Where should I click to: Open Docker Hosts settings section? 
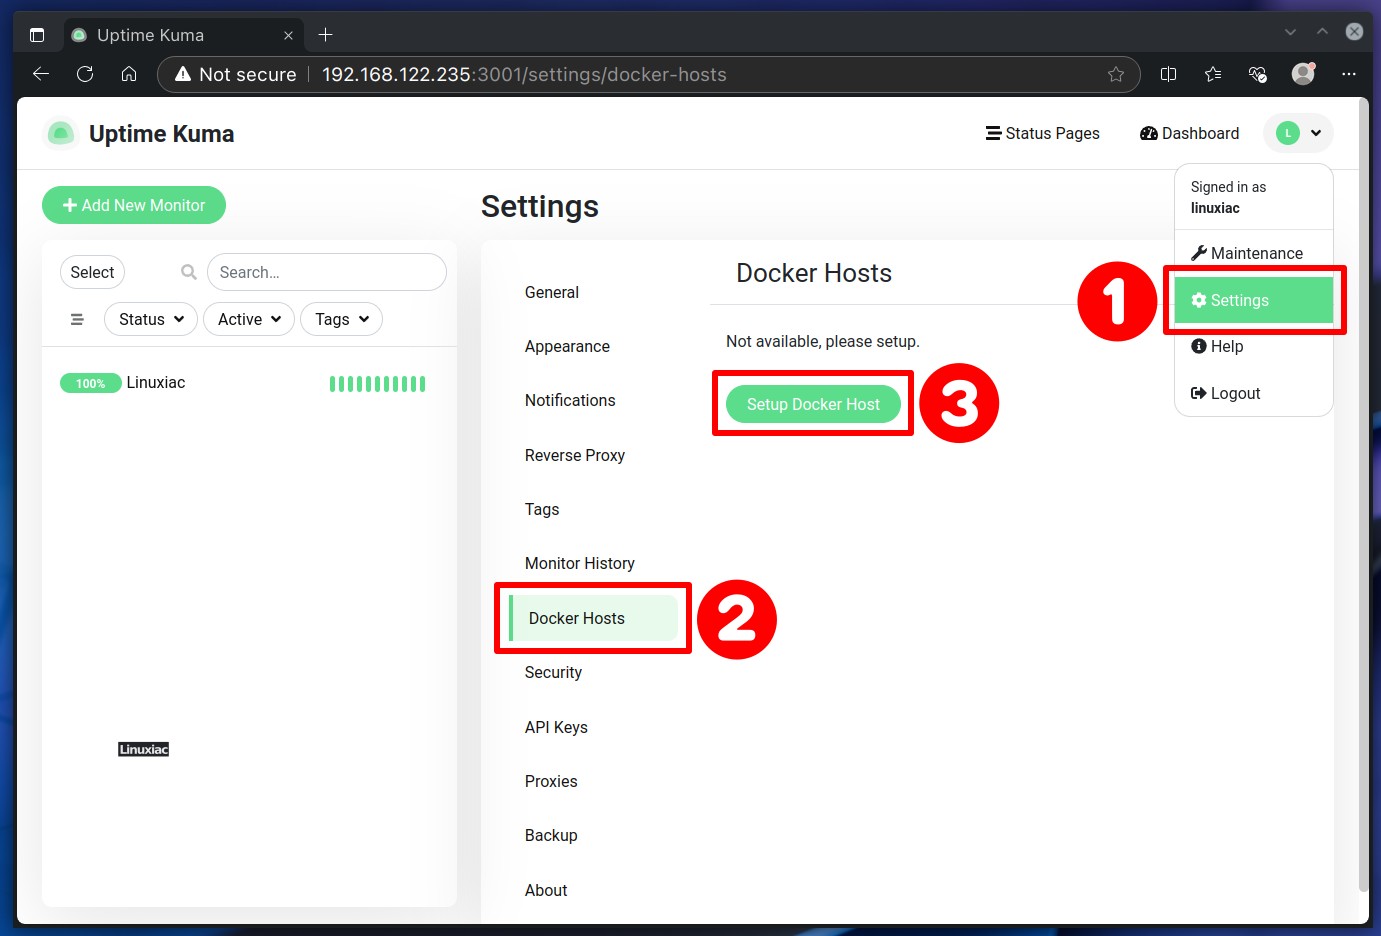pyautogui.click(x=594, y=618)
